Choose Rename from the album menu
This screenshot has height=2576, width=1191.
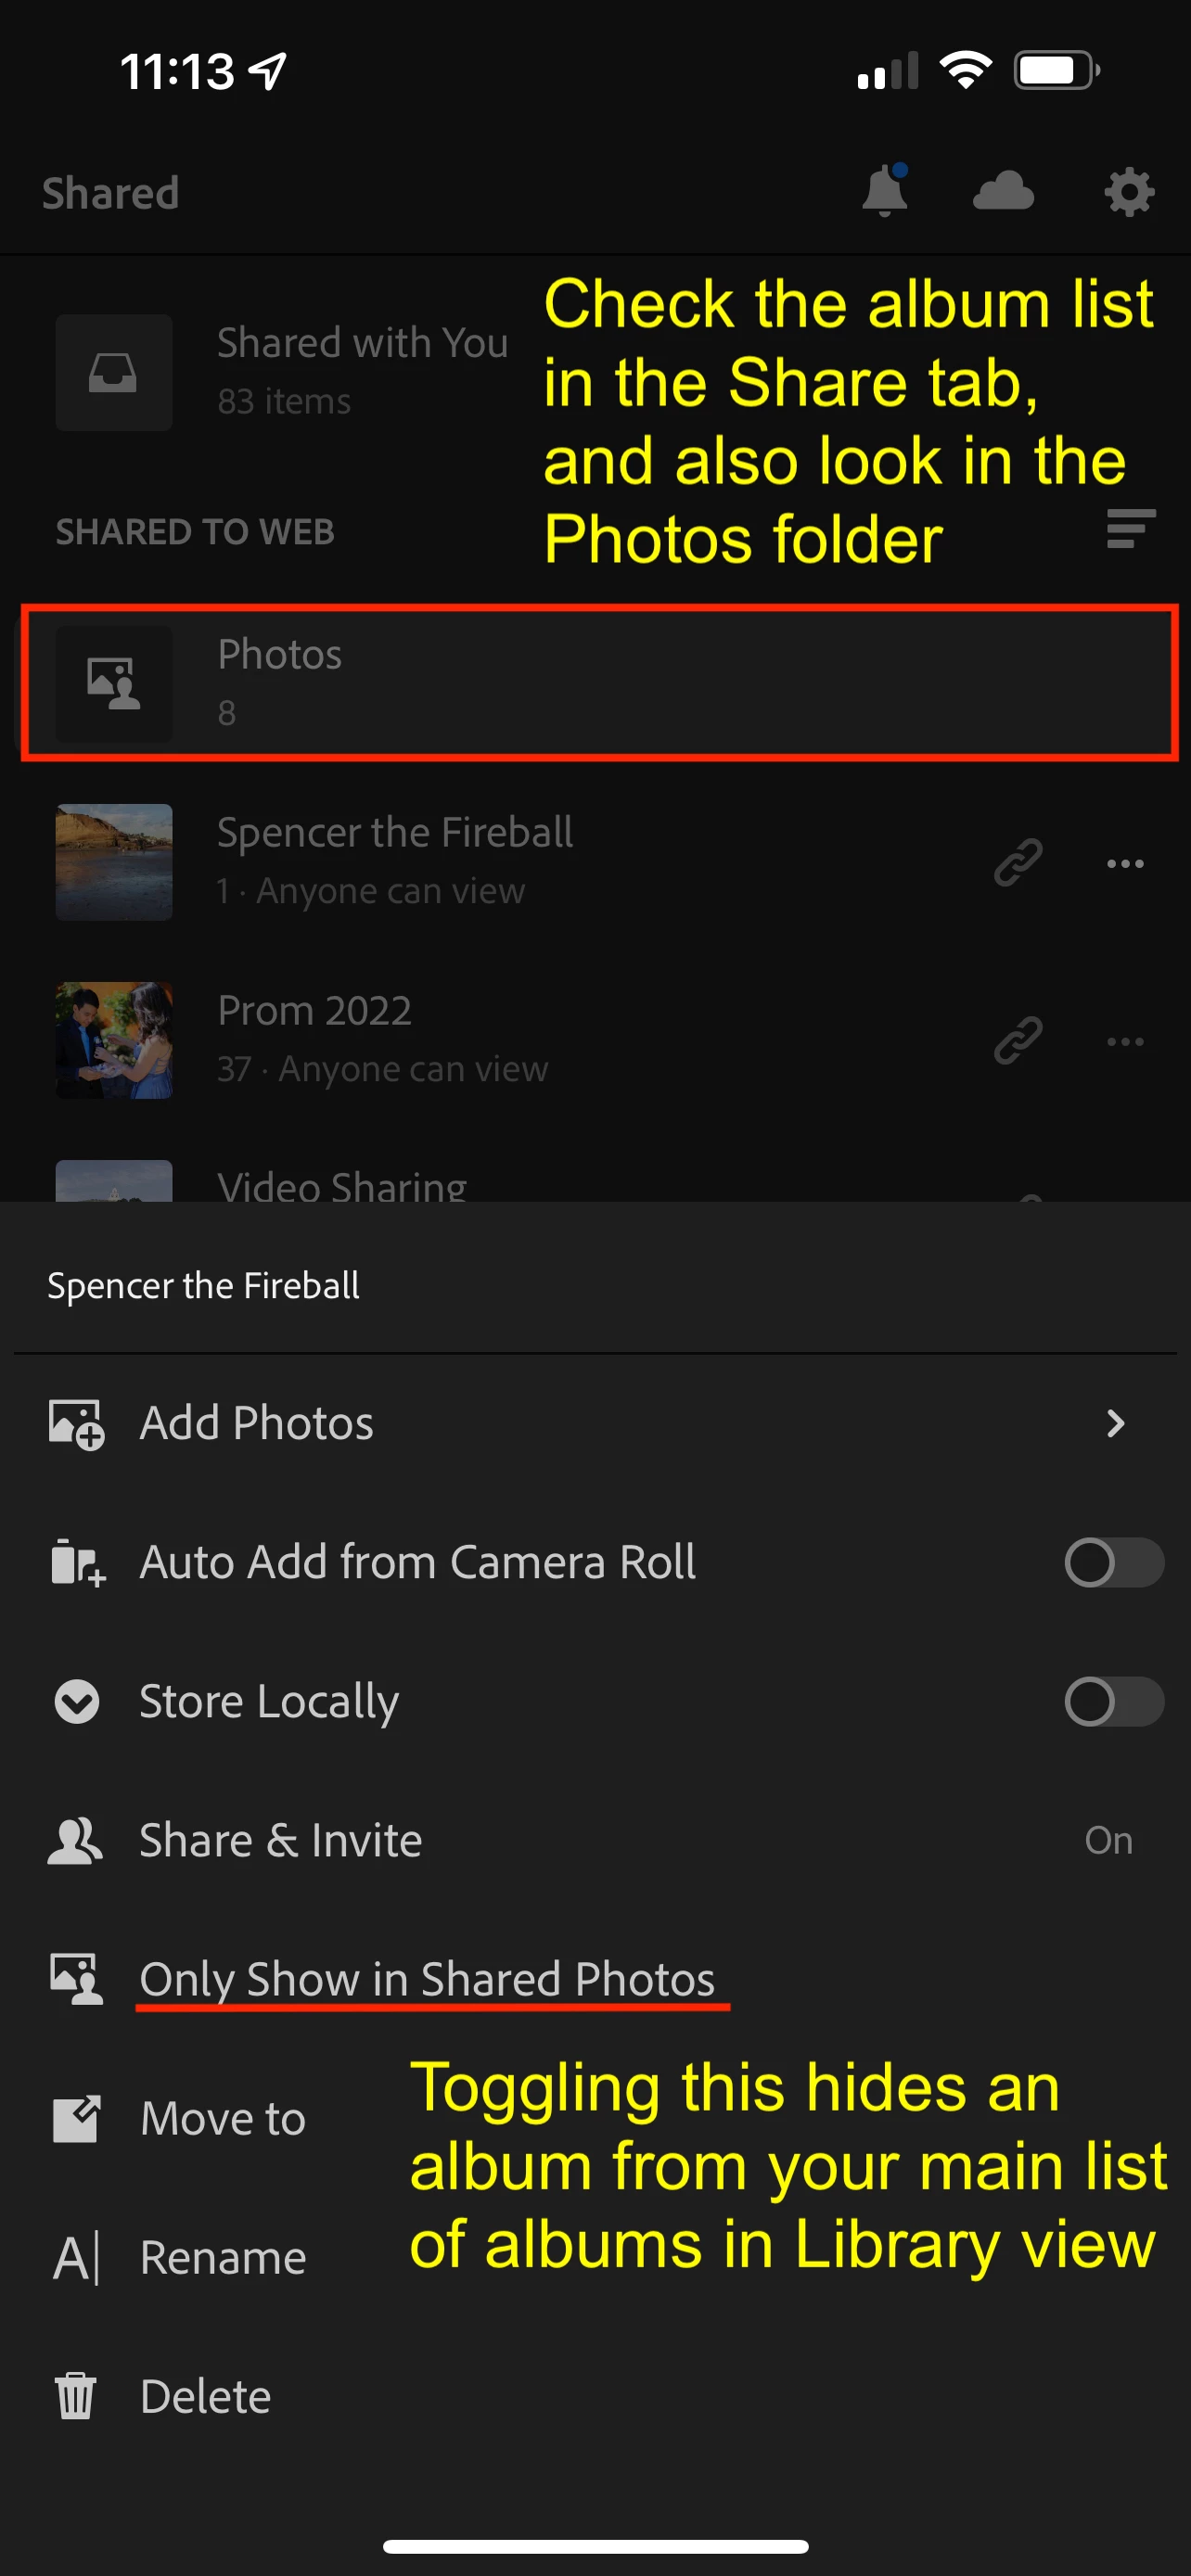coord(222,2257)
